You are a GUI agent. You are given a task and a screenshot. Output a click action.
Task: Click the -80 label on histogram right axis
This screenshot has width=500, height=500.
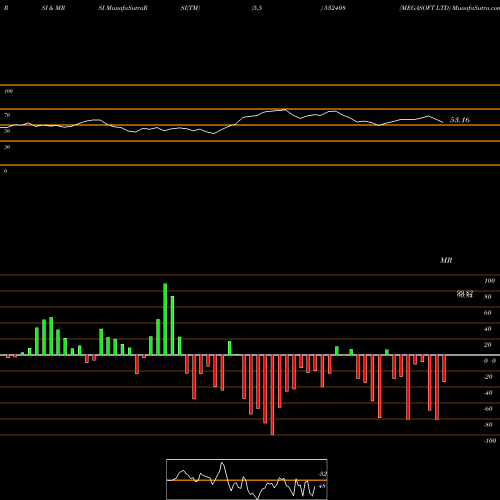488,425
